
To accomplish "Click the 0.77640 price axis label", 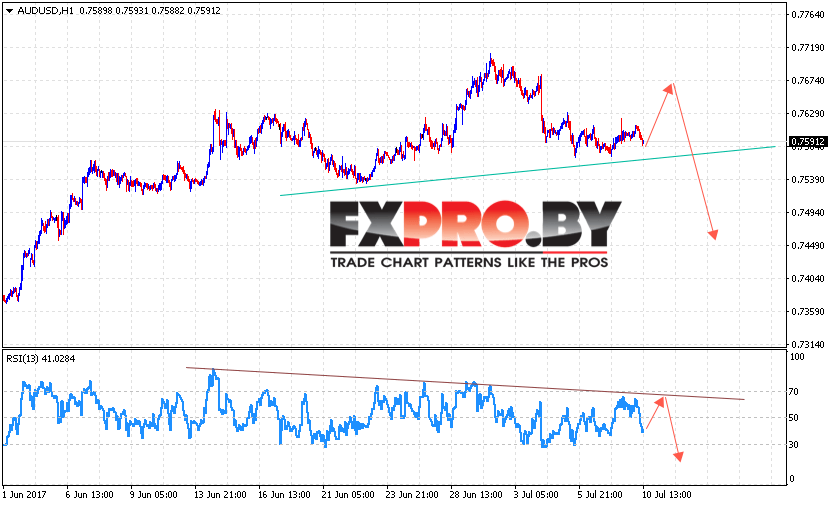I will (x=808, y=15).
